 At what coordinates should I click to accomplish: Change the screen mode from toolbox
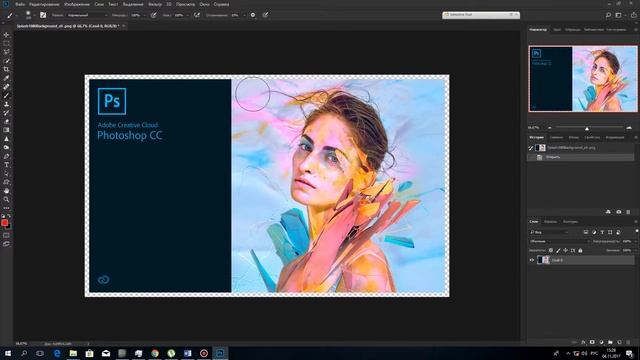click(x=6, y=244)
